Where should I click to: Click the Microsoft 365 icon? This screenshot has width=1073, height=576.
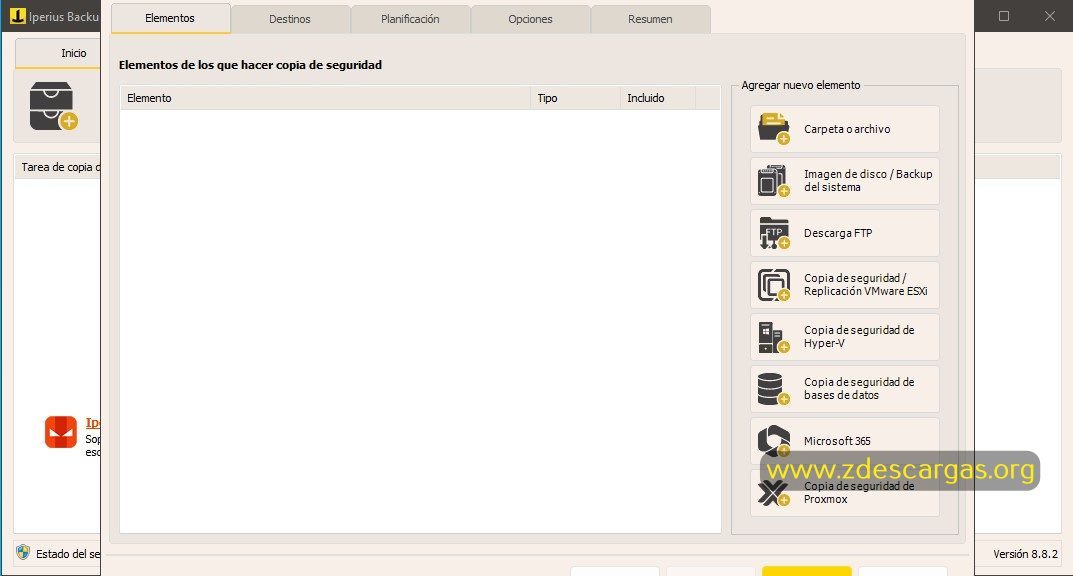pyautogui.click(x=773, y=441)
